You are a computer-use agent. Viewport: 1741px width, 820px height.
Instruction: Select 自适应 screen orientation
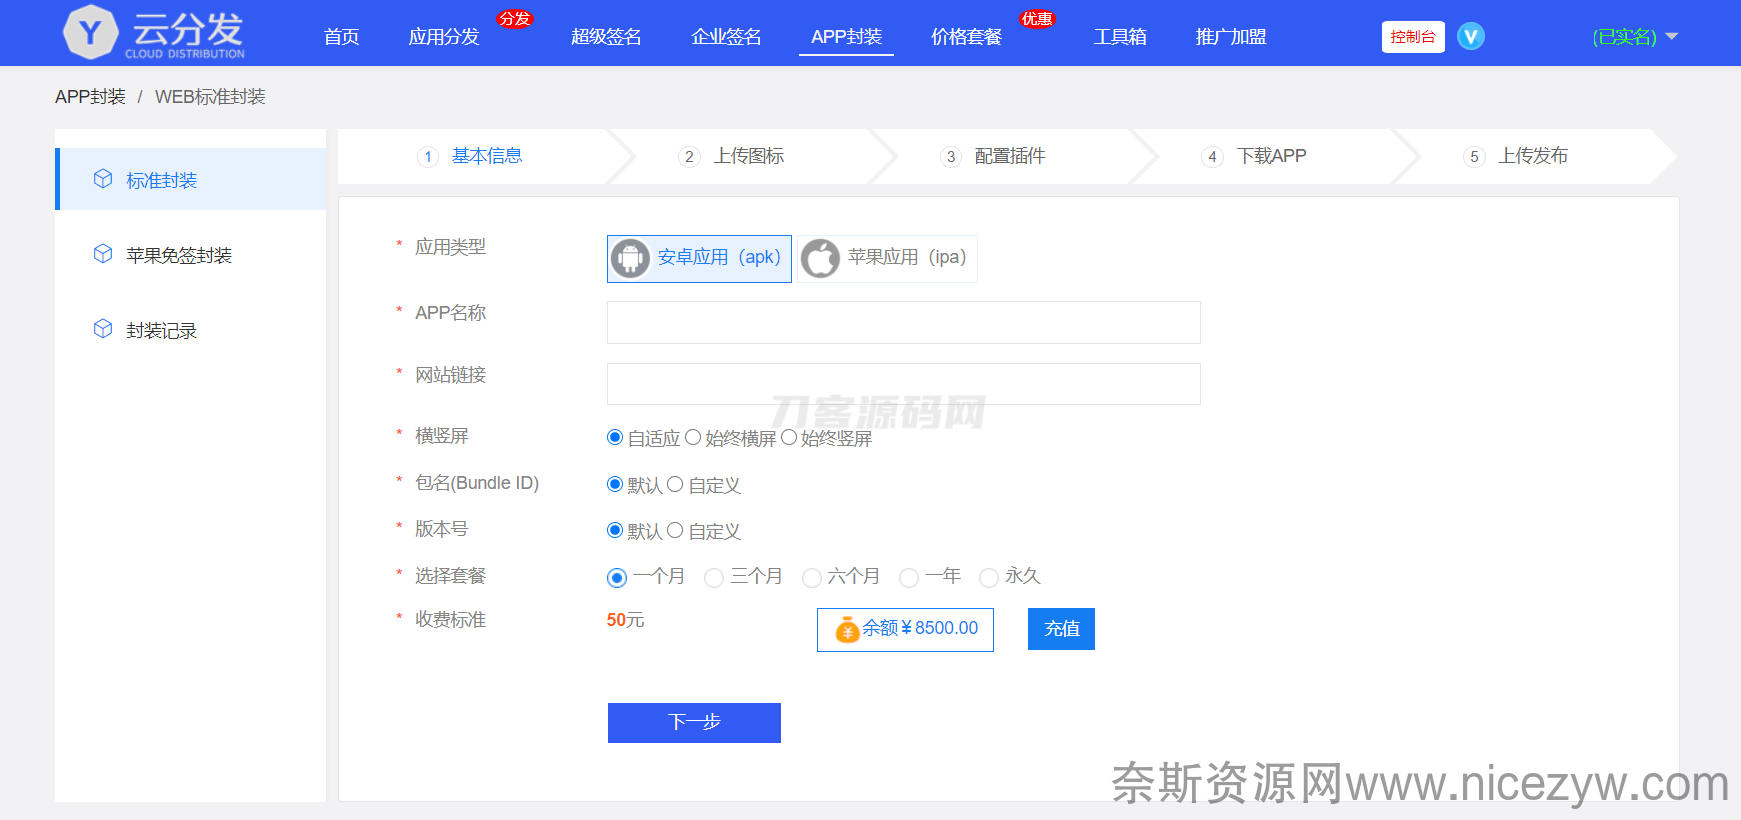click(615, 437)
